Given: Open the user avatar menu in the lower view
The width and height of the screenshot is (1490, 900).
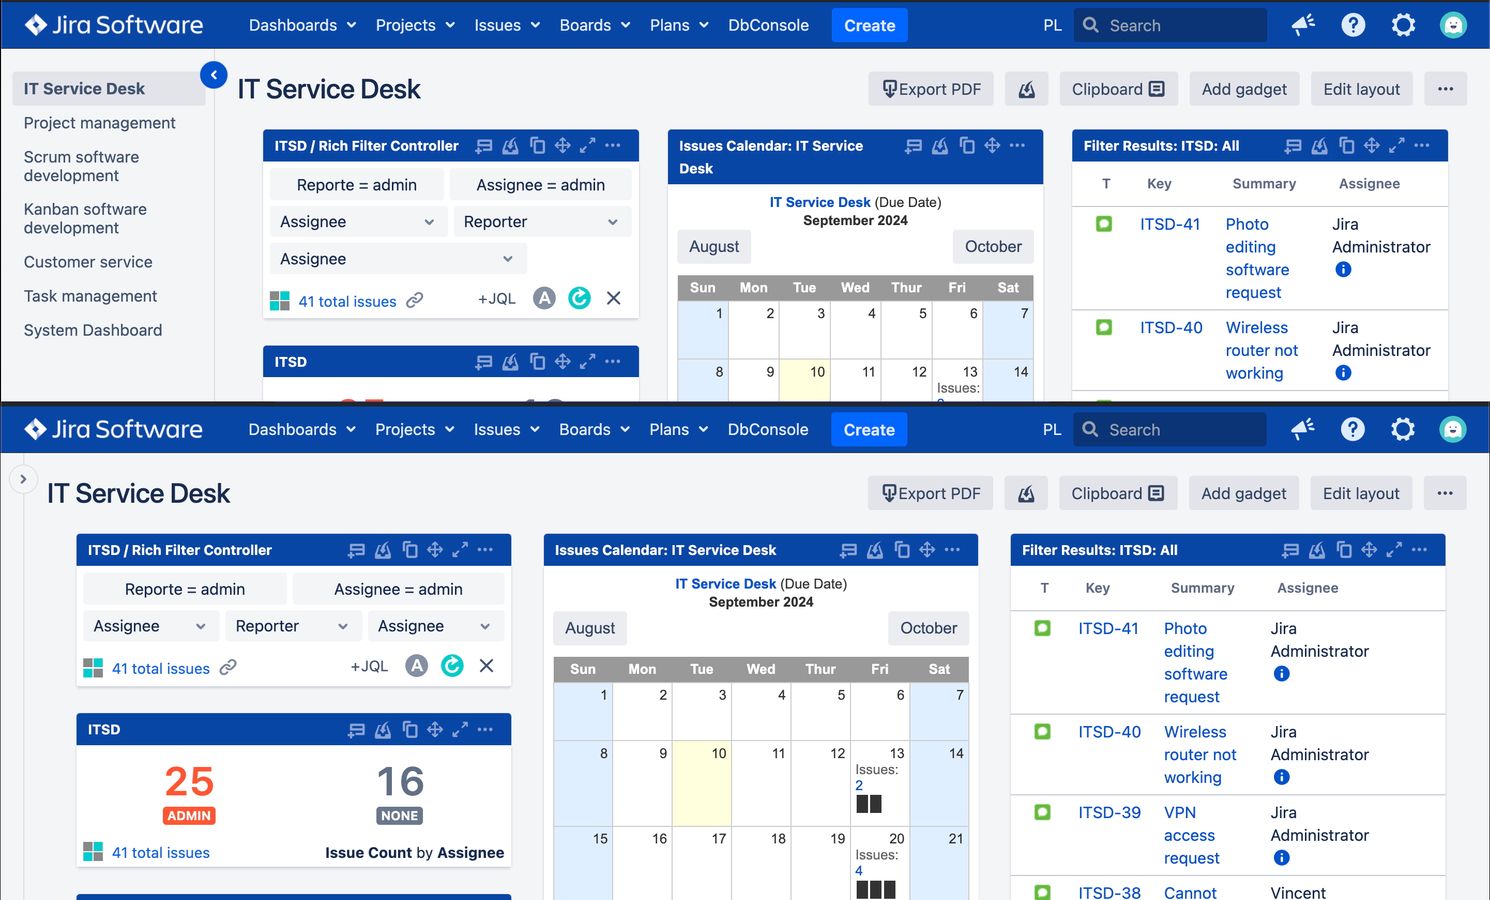Looking at the screenshot, I should click(x=1452, y=429).
